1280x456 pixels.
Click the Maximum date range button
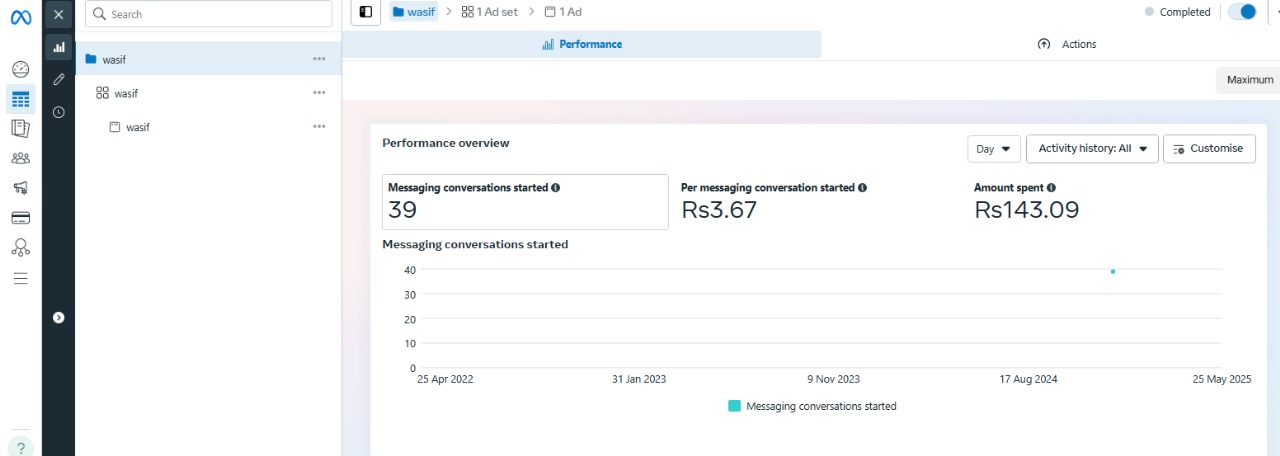[x=1249, y=80]
